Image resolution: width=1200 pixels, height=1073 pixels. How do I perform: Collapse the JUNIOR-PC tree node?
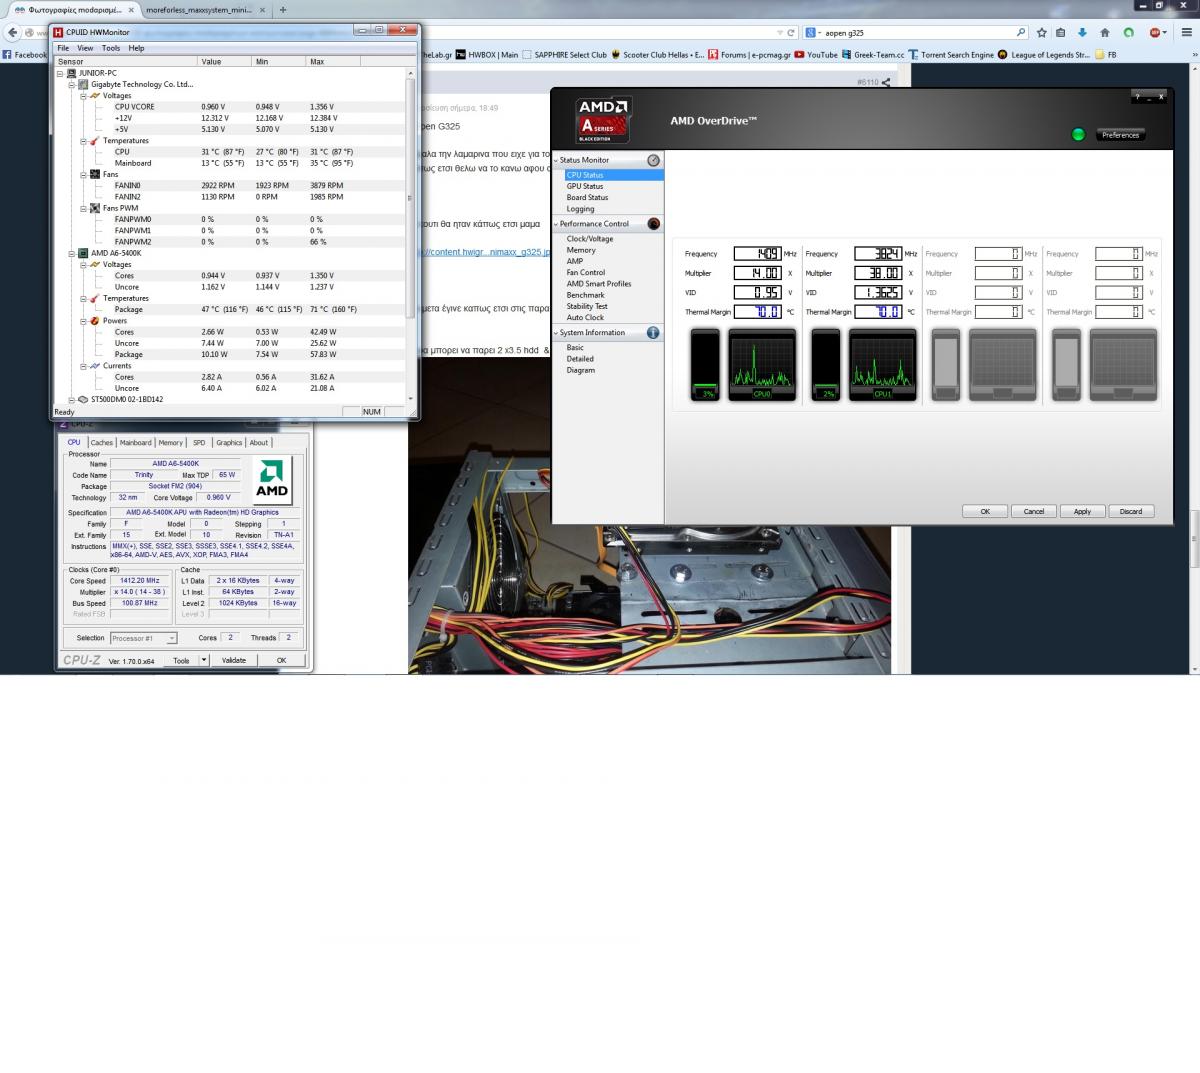coord(60,74)
